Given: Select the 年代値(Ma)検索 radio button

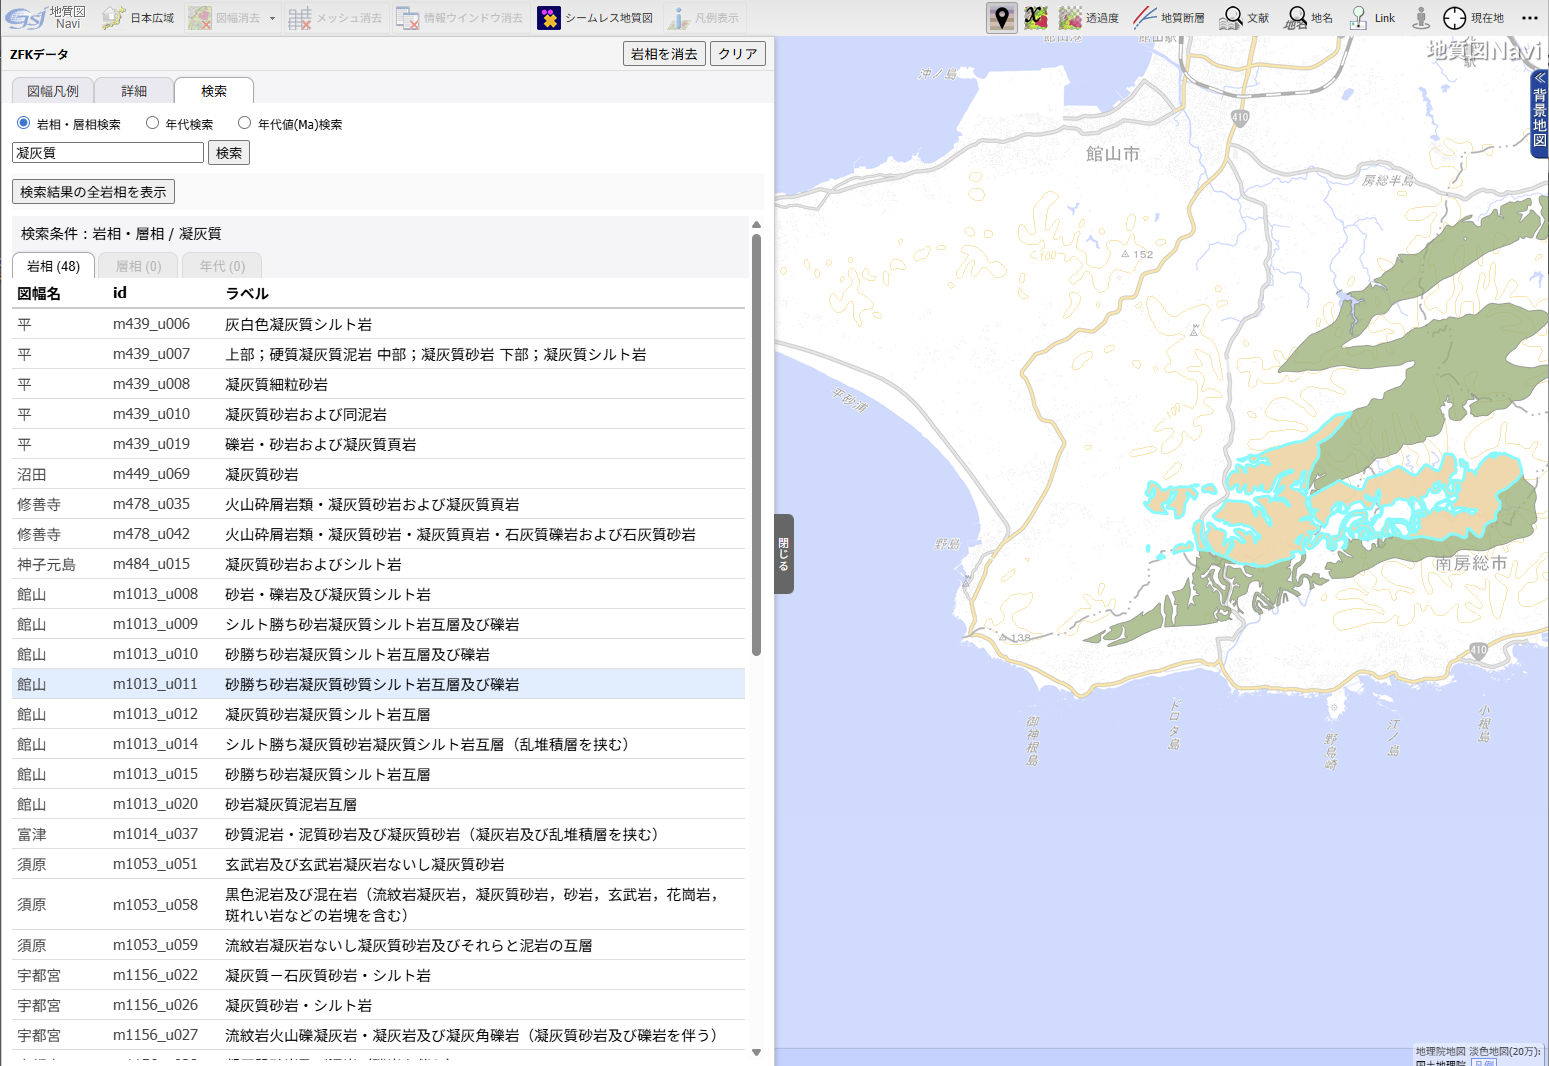Looking at the screenshot, I should (x=245, y=123).
